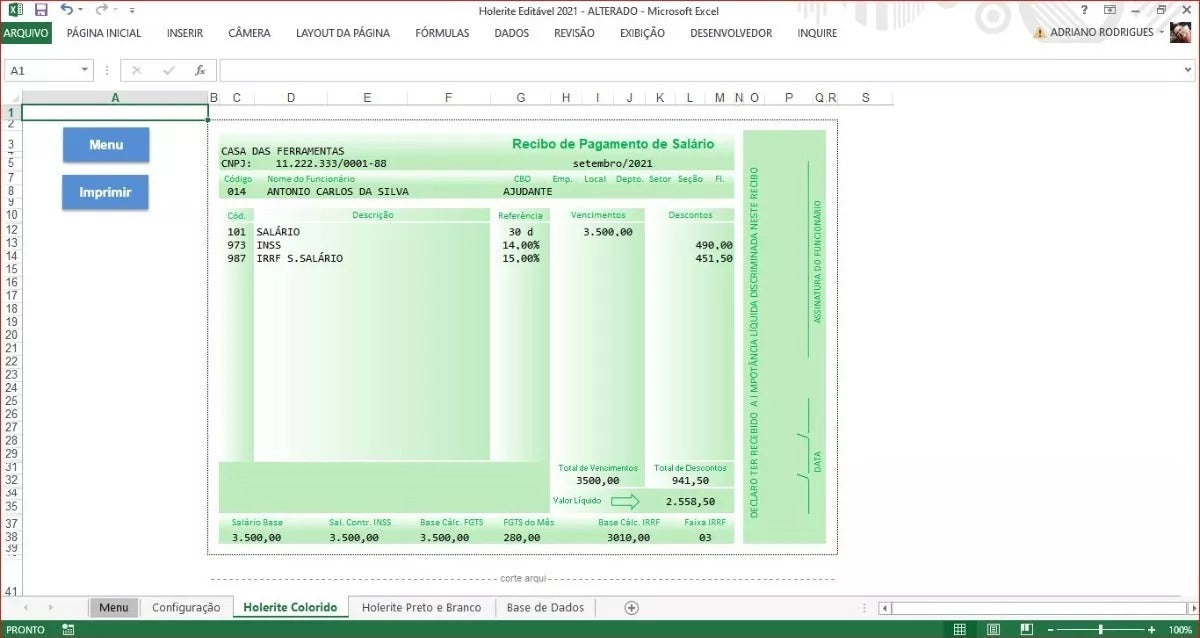Open the FÓRMULAS ribbon tab
1200x638 pixels.
[x=441, y=33]
